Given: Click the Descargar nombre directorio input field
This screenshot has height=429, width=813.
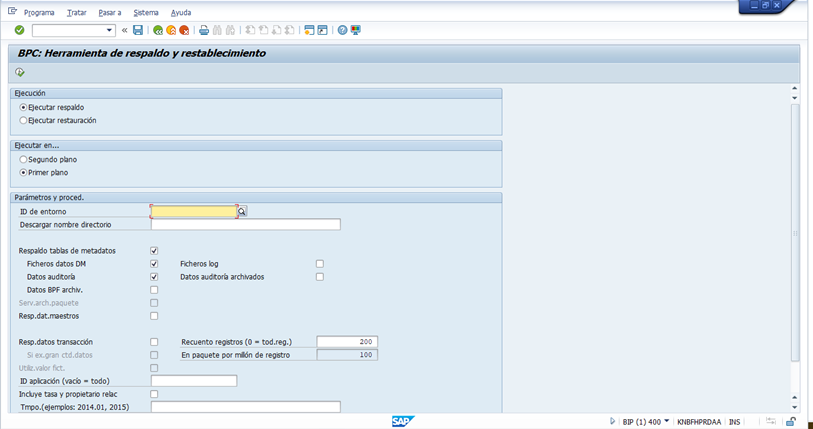Looking at the screenshot, I should tap(245, 224).
